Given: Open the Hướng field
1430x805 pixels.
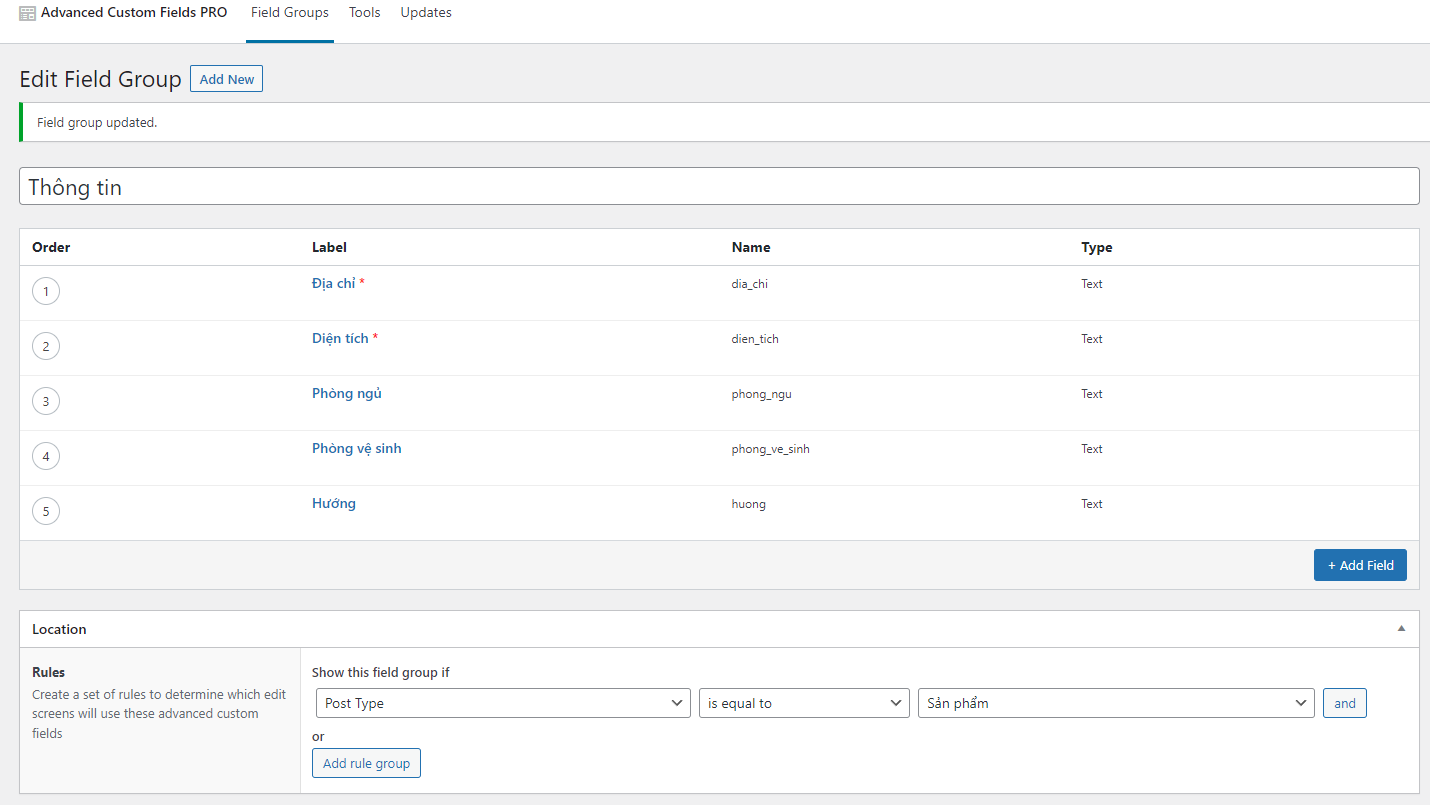Looking at the screenshot, I should [x=334, y=503].
